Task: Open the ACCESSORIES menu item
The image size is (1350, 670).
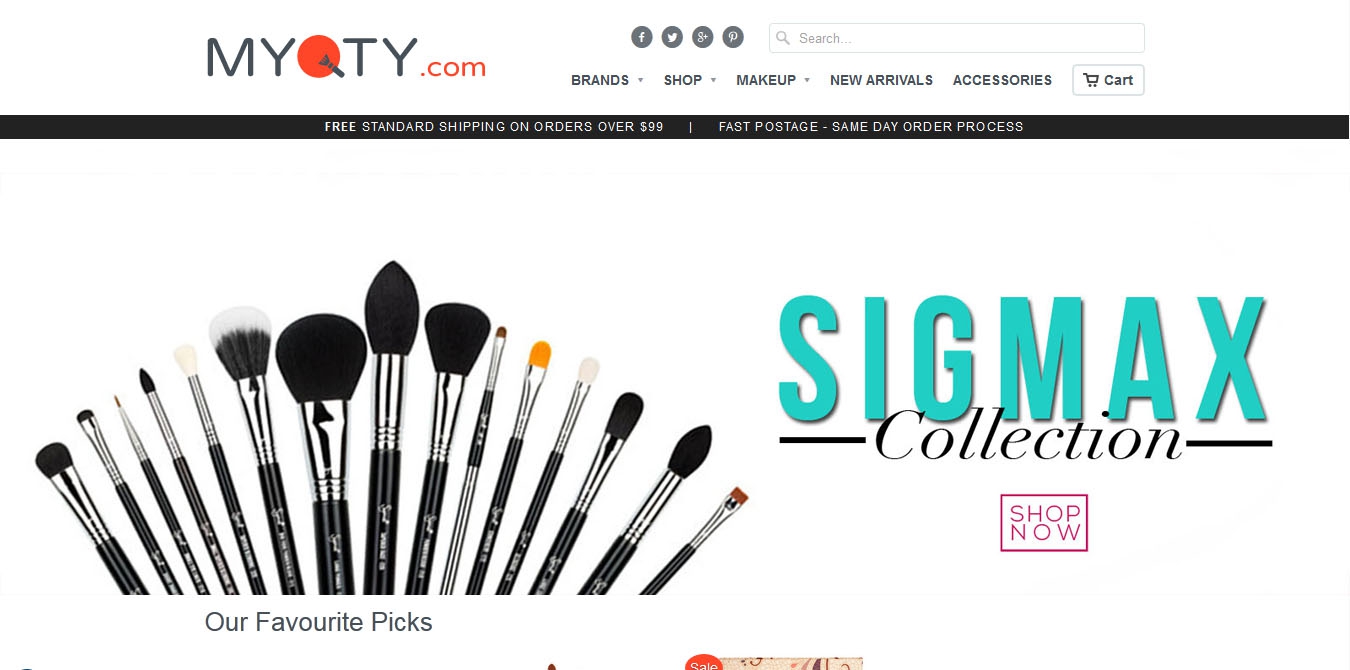Action: (x=1002, y=80)
